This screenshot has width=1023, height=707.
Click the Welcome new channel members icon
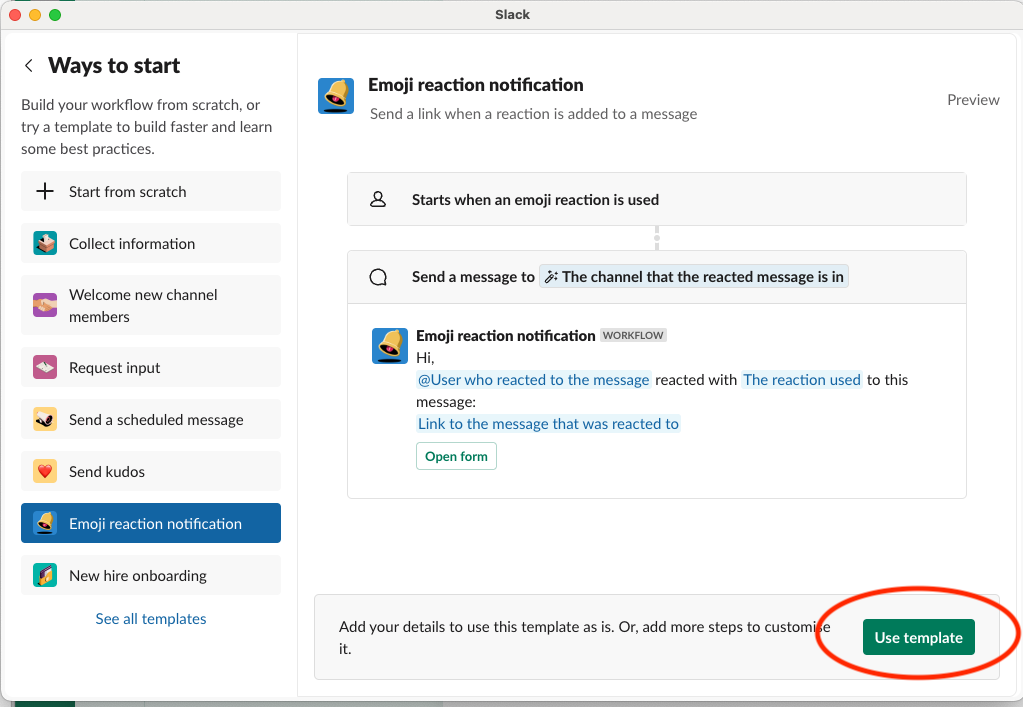(45, 304)
